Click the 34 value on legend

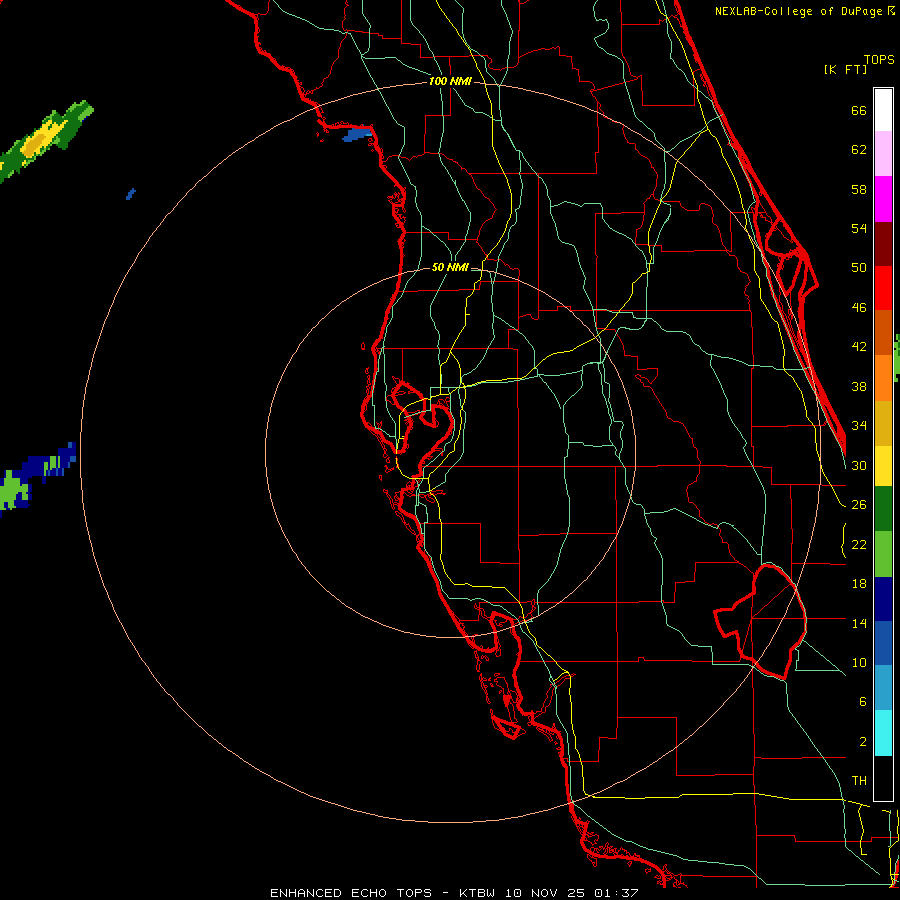[x=859, y=425]
